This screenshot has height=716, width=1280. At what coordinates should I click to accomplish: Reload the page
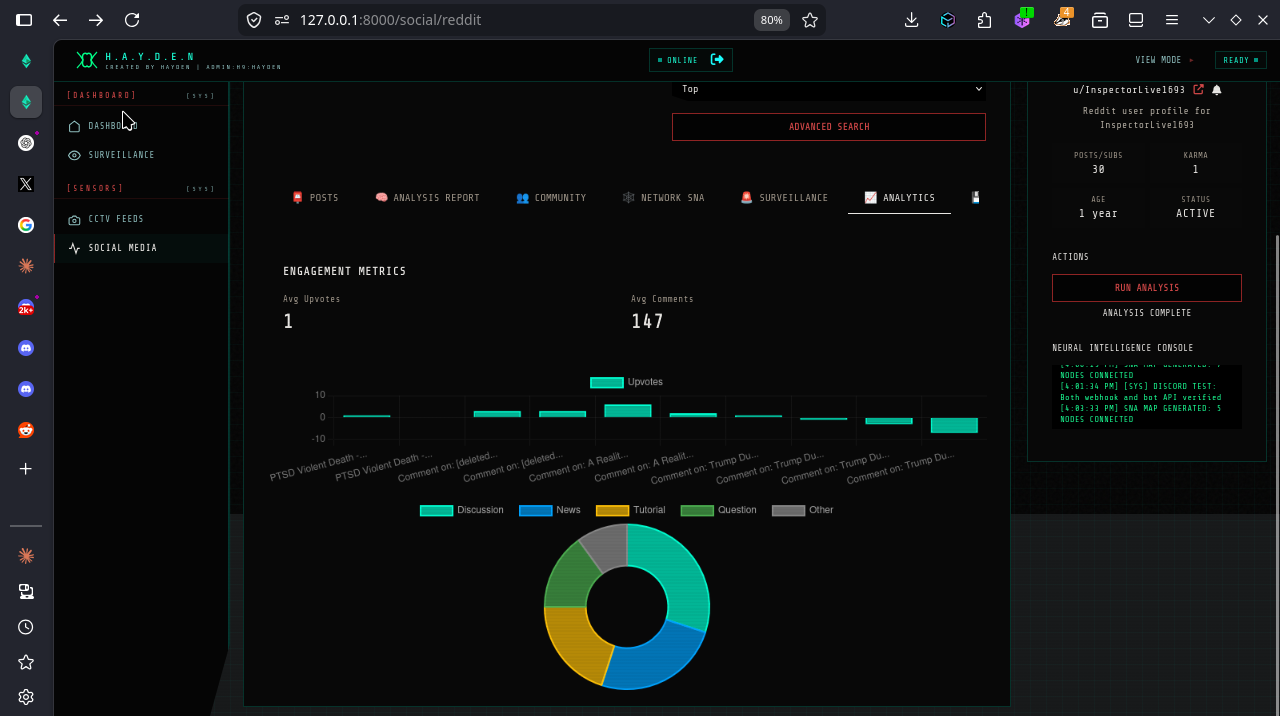(132, 20)
